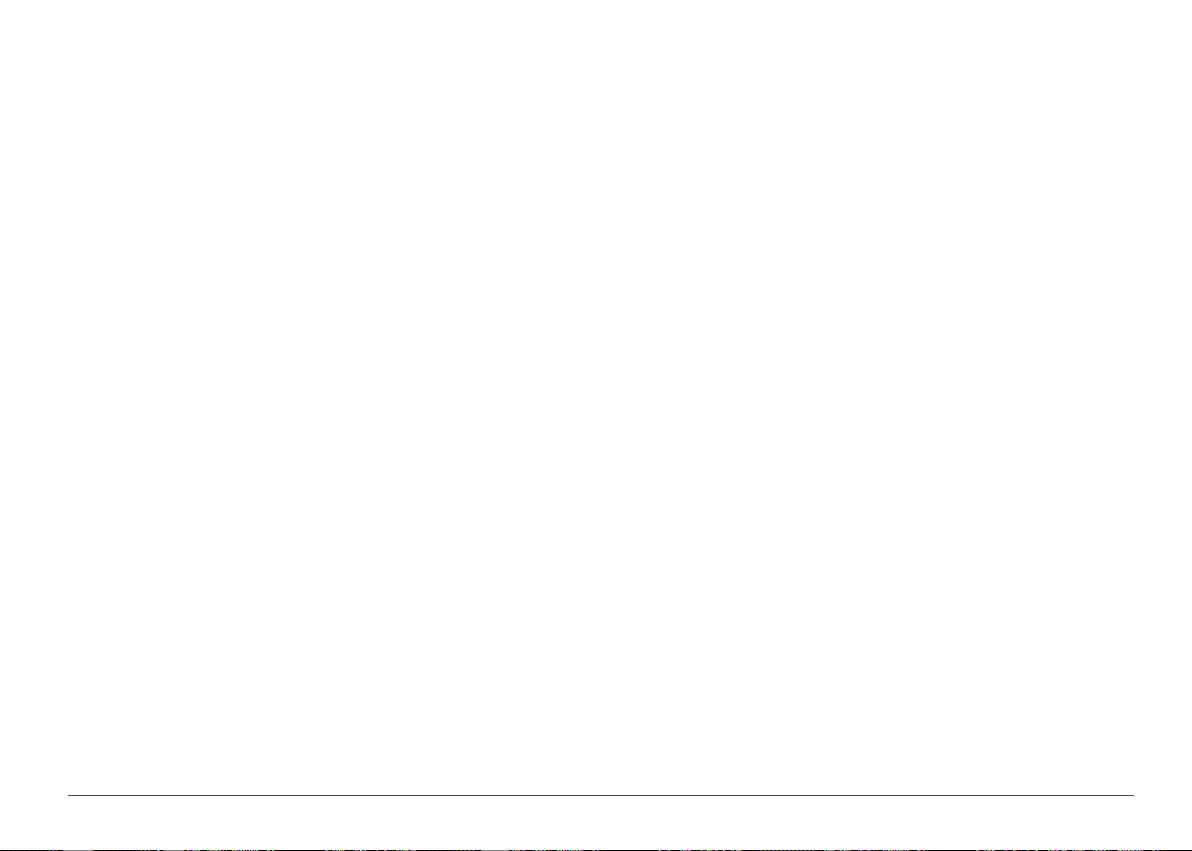Click the blank area in upper middle of page
This screenshot has width=1192, height=851.
click(596, 152)
